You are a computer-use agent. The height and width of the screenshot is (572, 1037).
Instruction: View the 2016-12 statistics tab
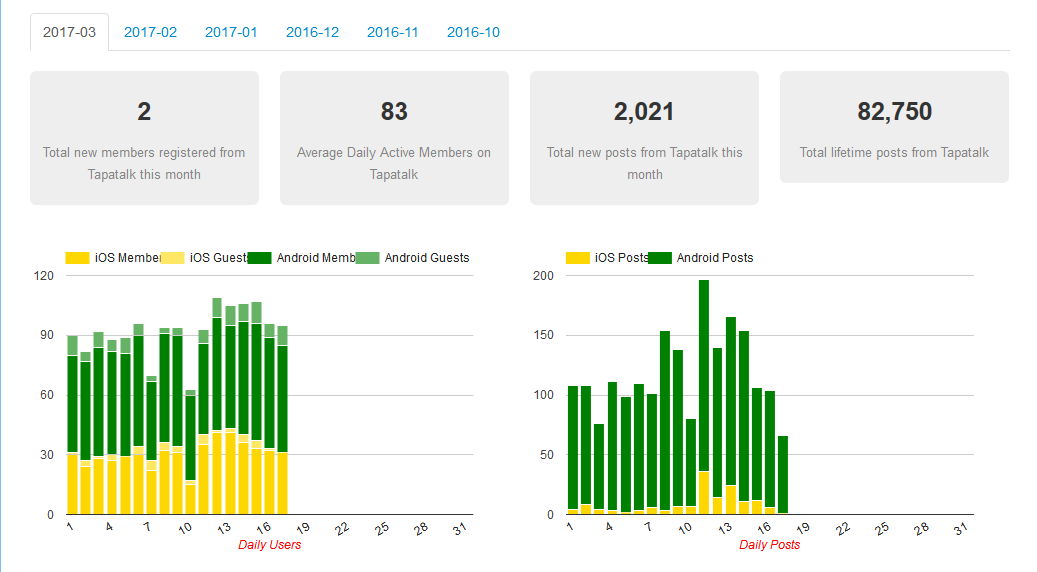(x=312, y=32)
